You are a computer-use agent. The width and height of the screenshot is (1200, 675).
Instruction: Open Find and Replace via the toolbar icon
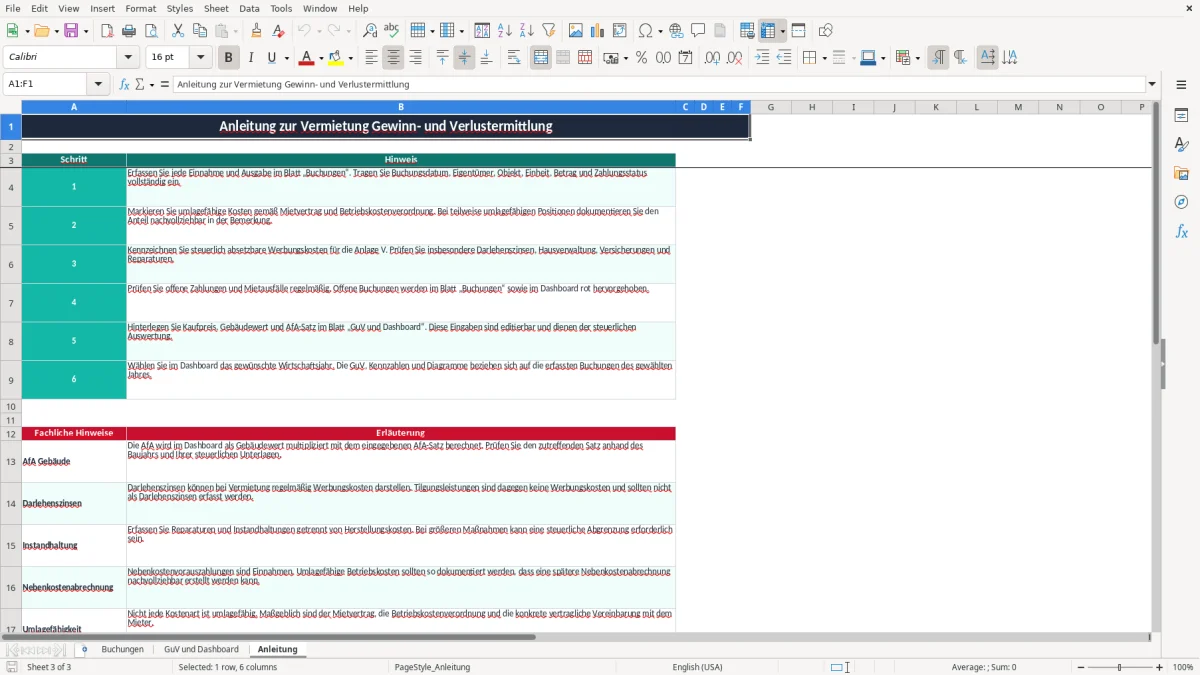click(370, 31)
